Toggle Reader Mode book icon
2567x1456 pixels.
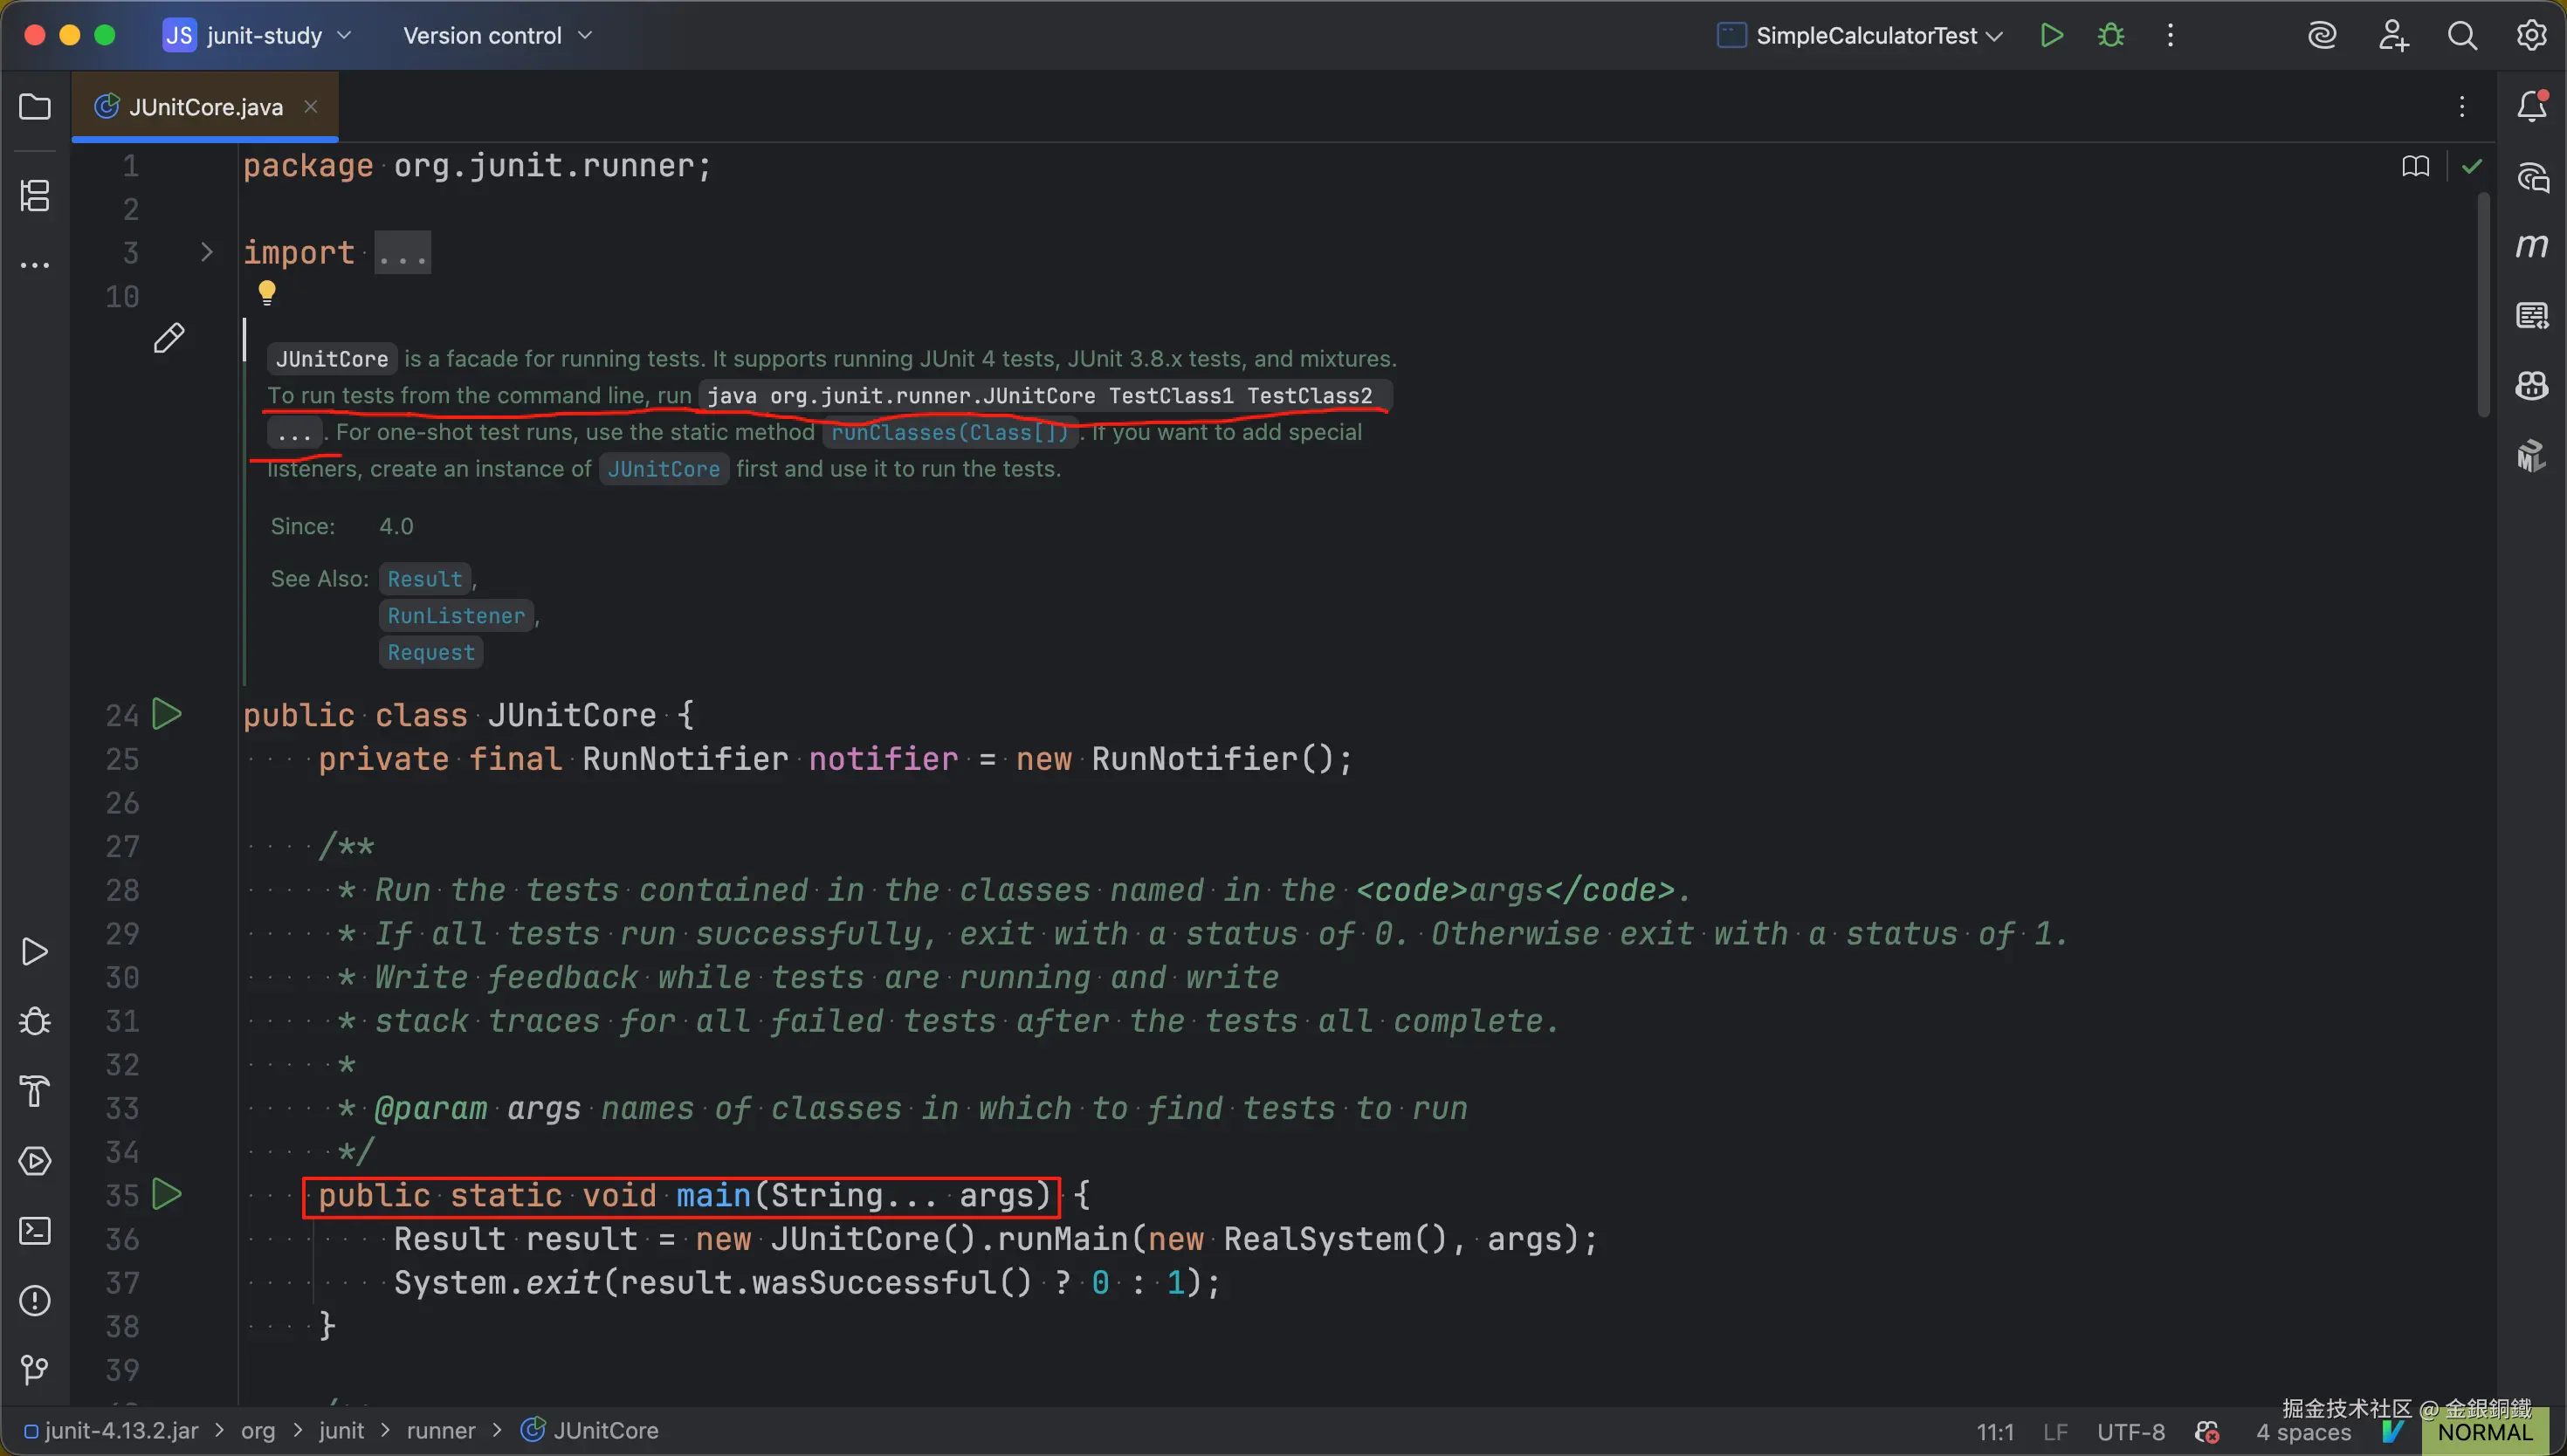click(x=2415, y=166)
